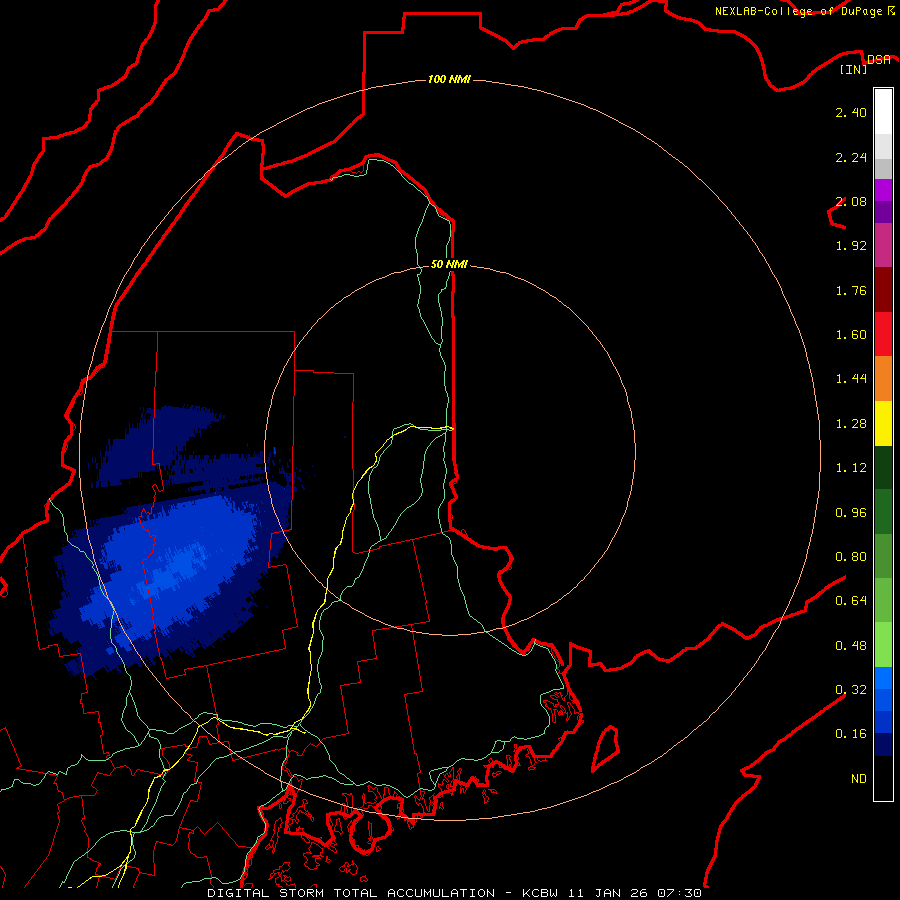900x900 pixels.
Task: Click the light blue swatch above 0.32
Action: pos(883,678)
